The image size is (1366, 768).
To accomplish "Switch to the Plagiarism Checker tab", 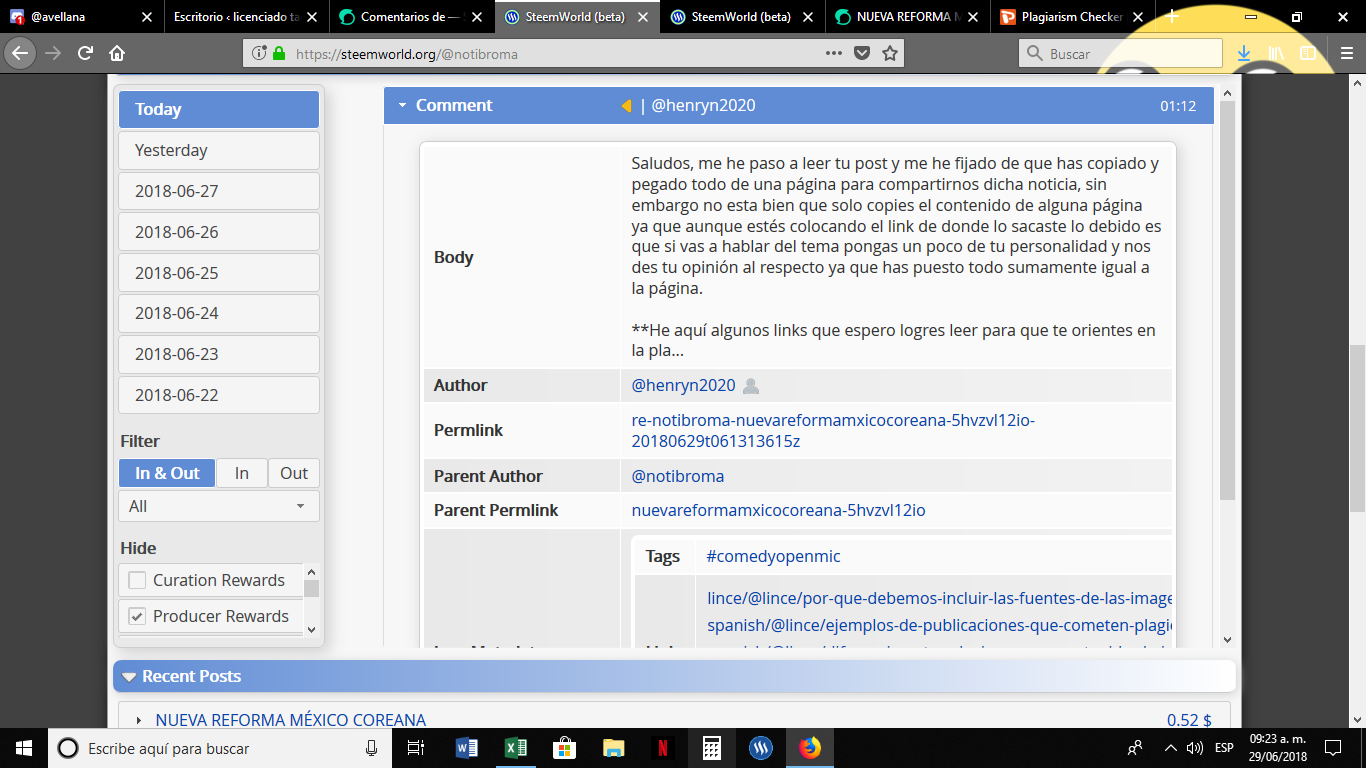I will pos(1072,17).
